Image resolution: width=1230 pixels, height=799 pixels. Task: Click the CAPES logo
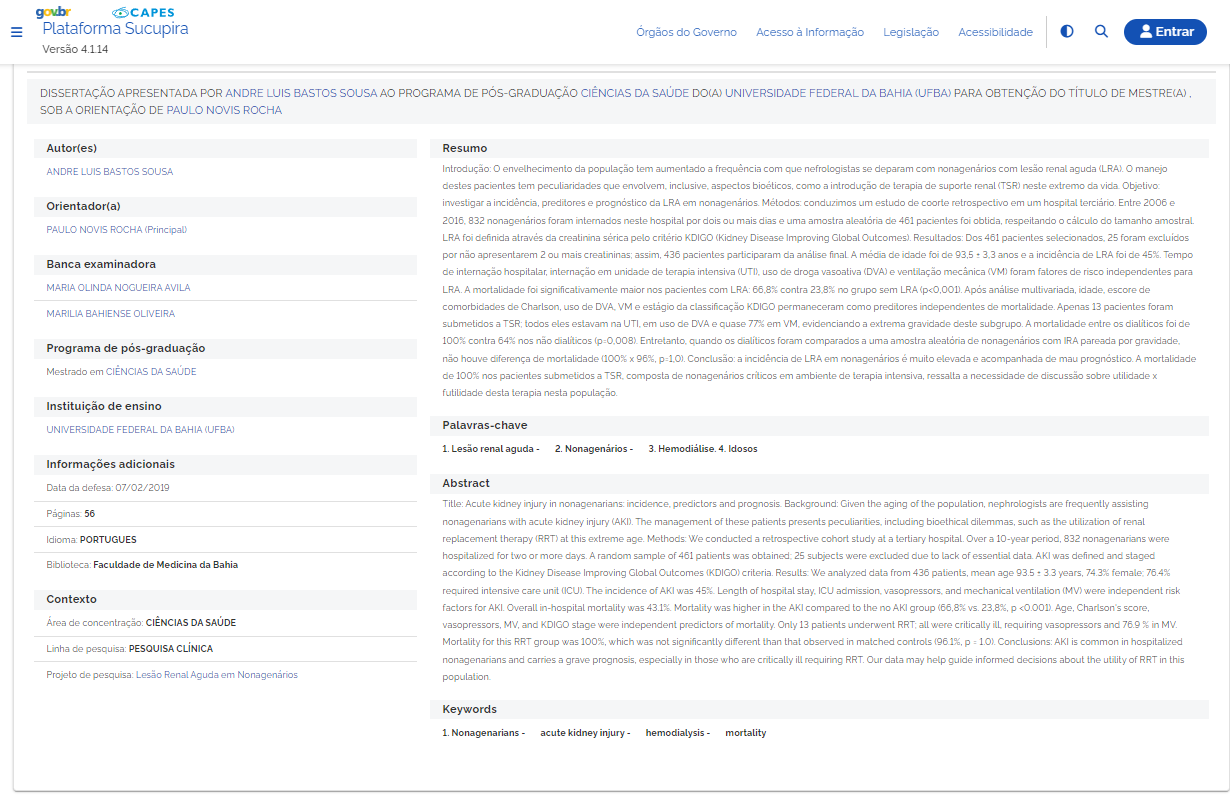[x=143, y=12]
